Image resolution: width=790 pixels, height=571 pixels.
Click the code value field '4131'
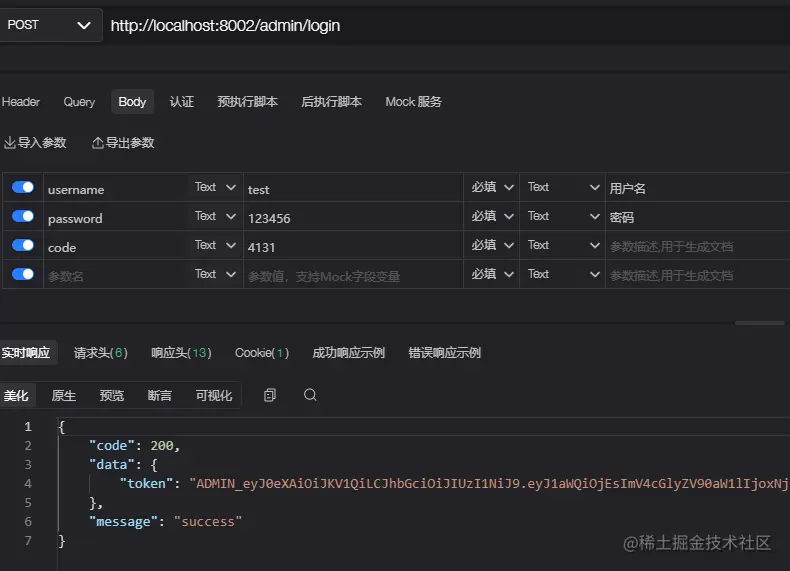pyautogui.click(x=353, y=245)
